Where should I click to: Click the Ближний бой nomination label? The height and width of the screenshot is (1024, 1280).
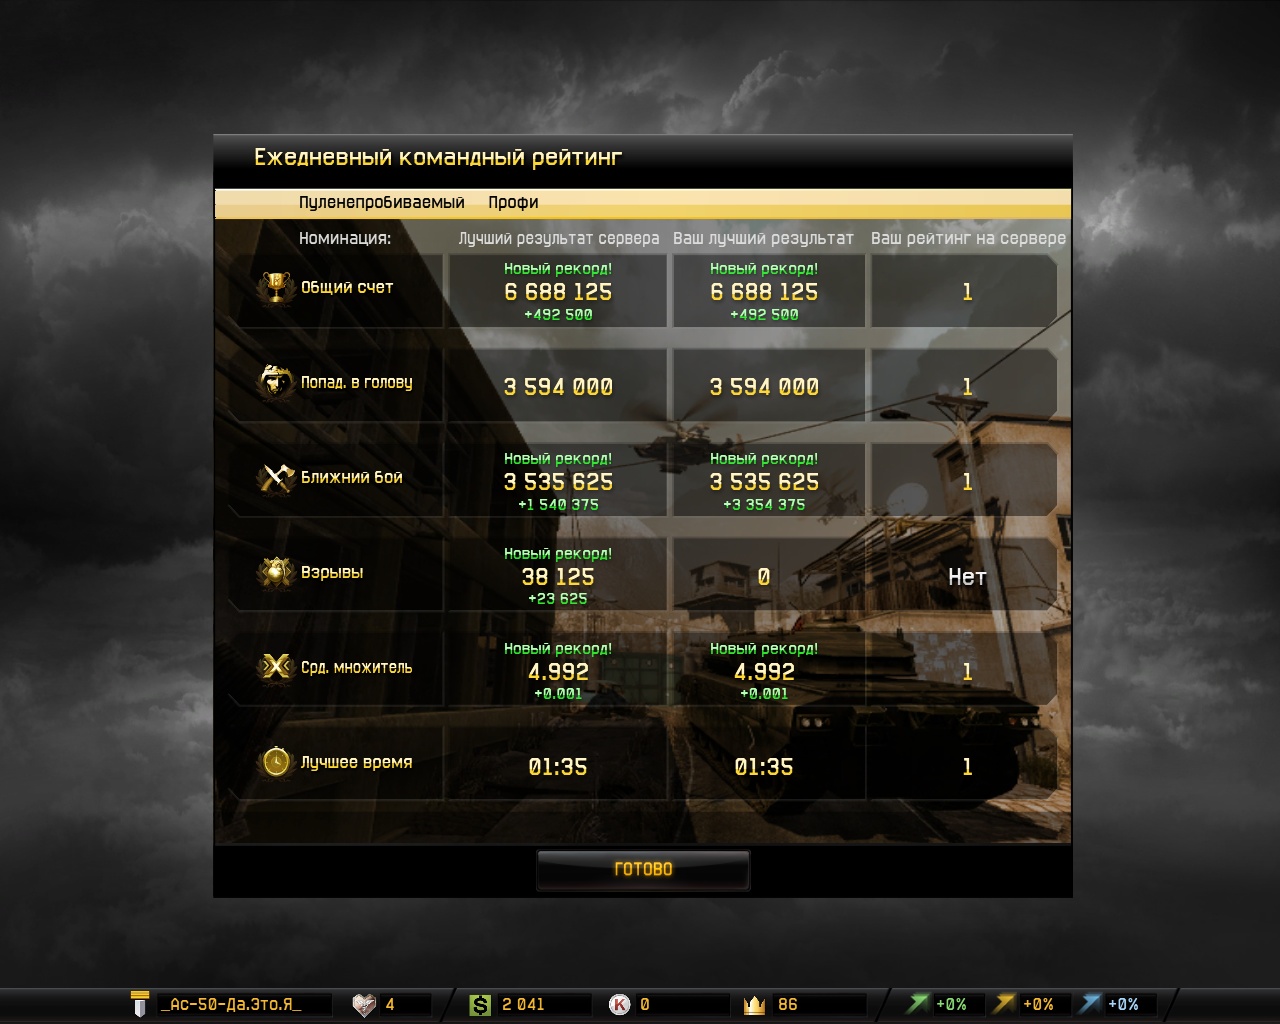pyautogui.click(x=352, y=477)
